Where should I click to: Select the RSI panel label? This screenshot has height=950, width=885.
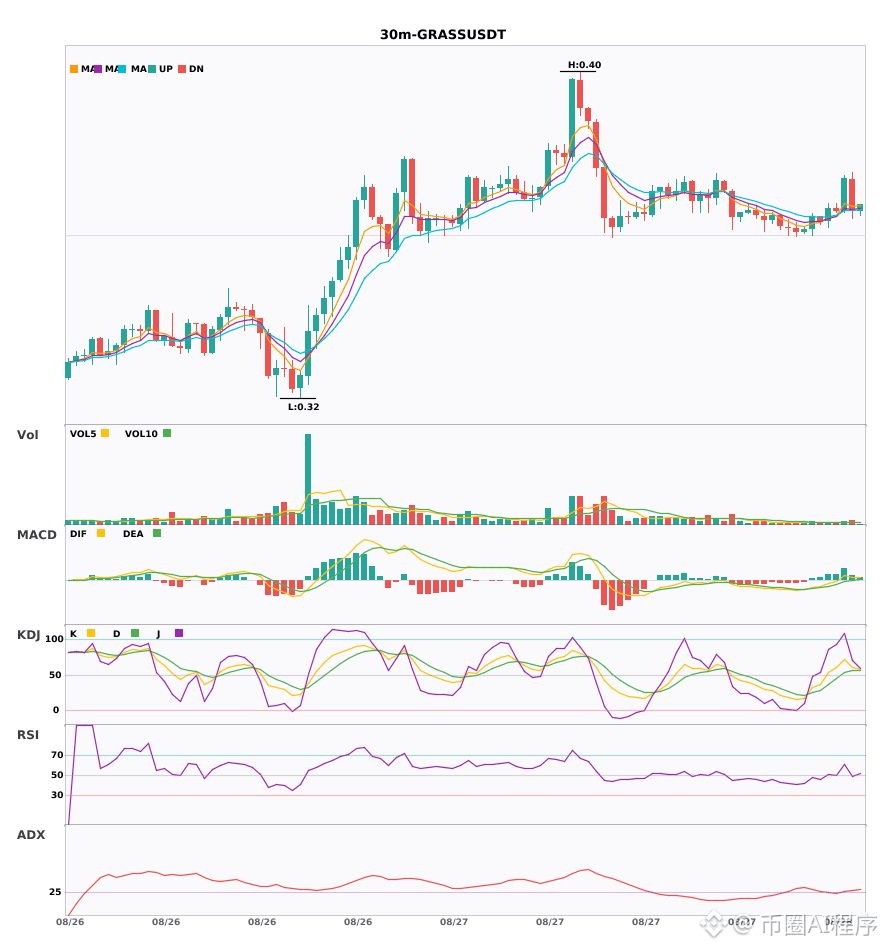click(x=28, y=735)
